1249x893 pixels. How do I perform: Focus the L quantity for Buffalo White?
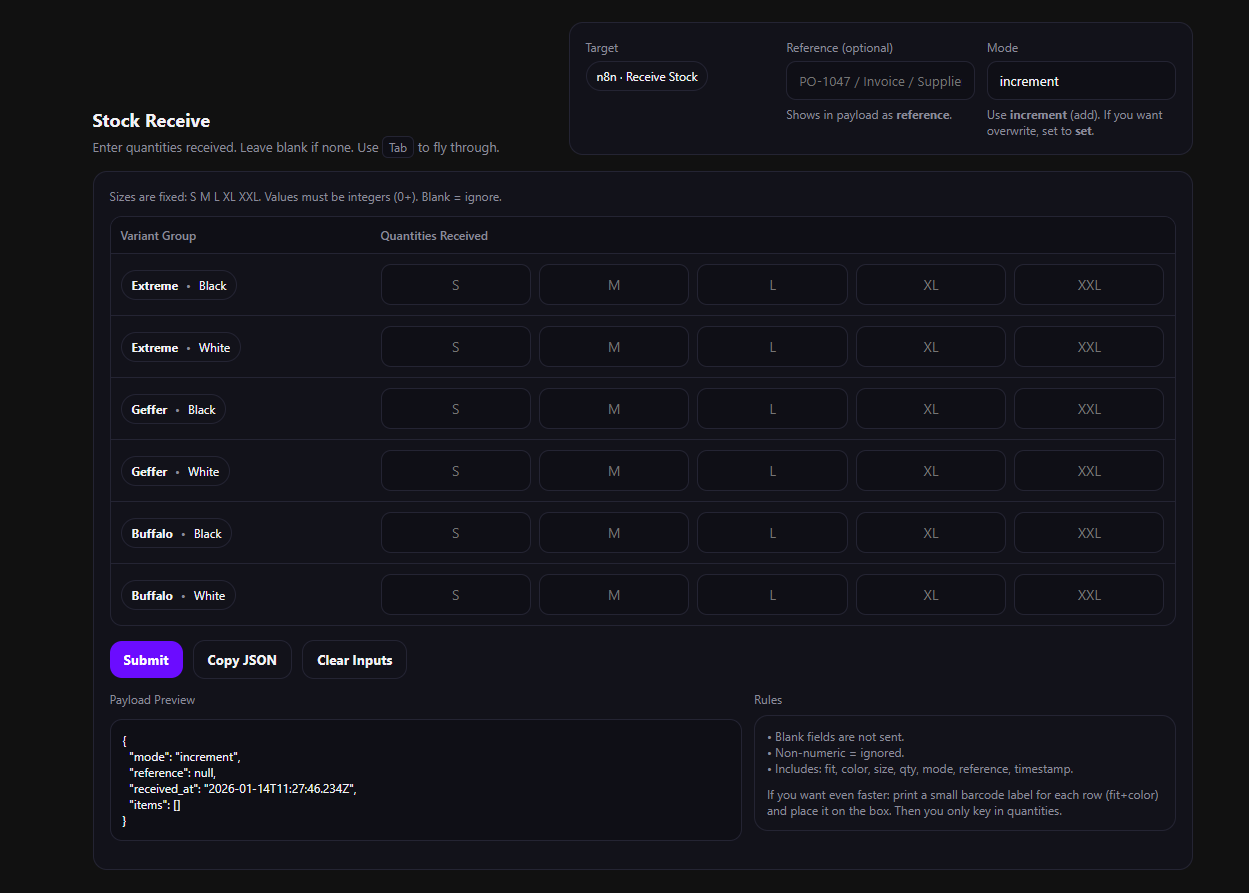pyautogui.click(x=772, y=595)
